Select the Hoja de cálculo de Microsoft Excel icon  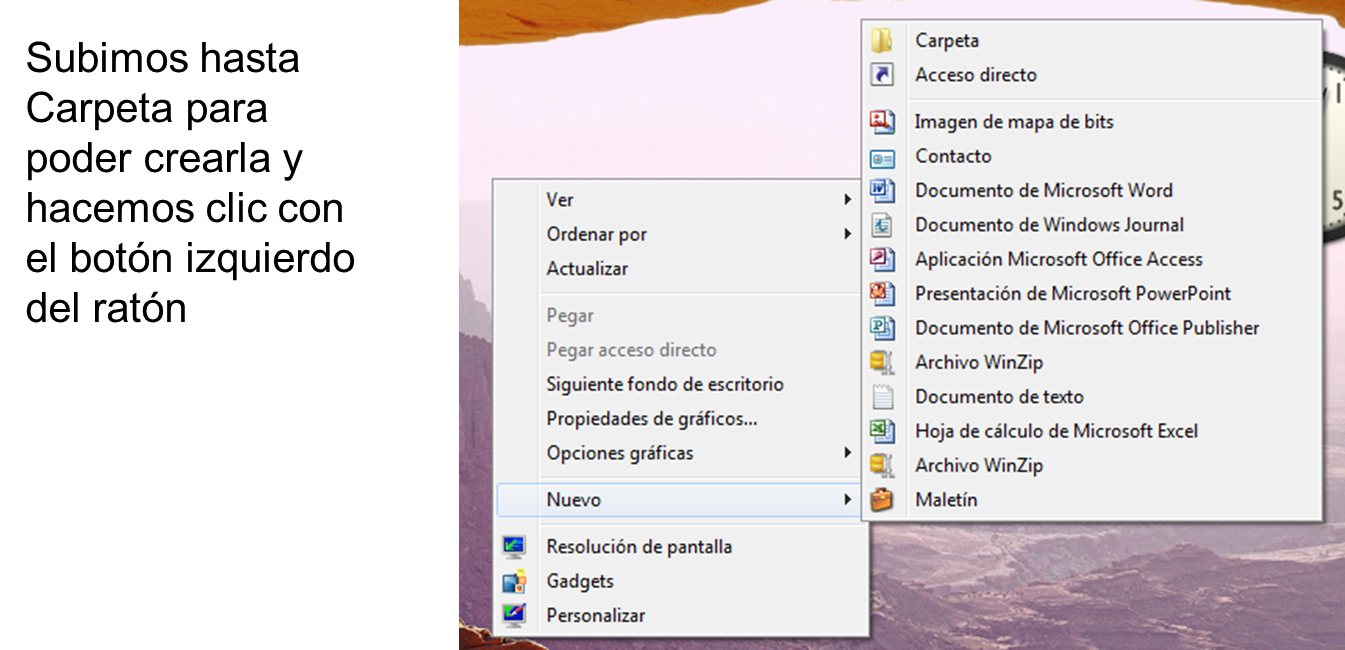coord(884,431)
